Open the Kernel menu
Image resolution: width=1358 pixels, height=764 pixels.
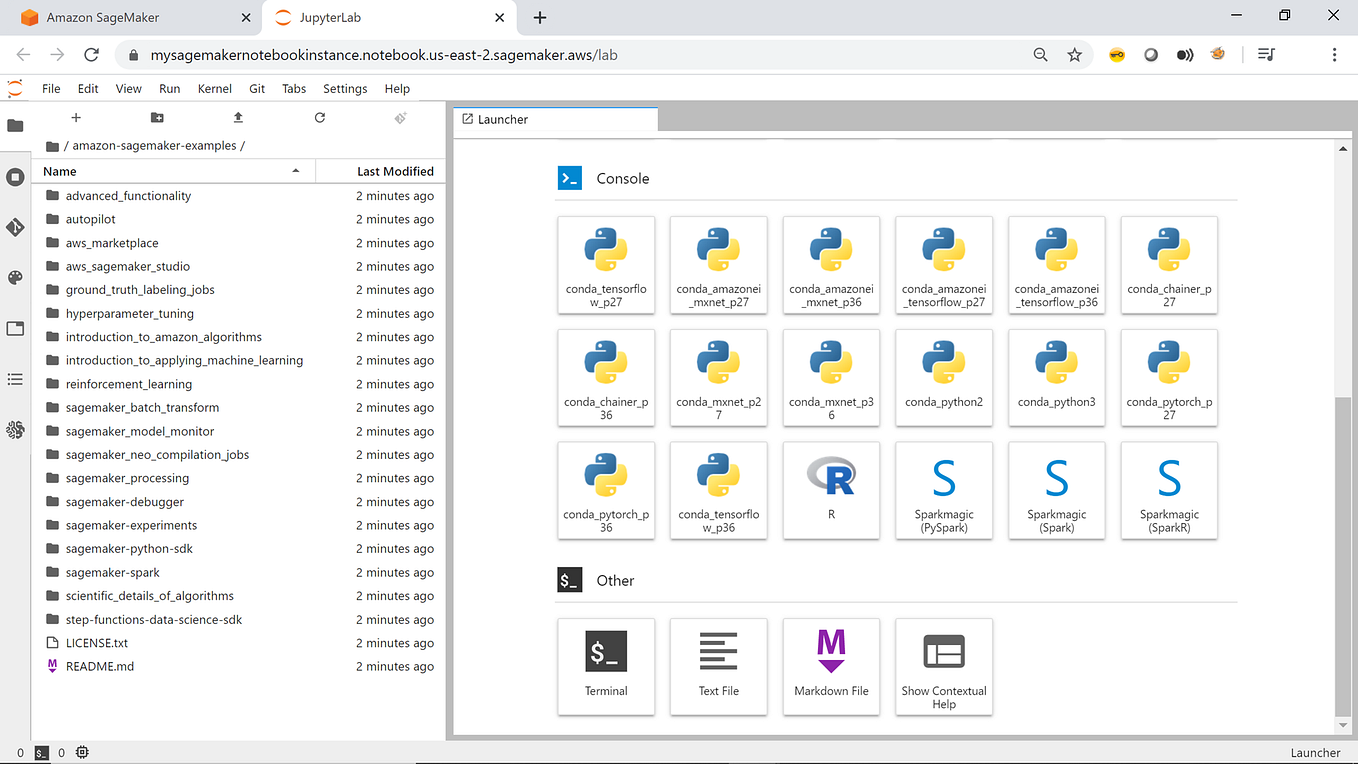(214, 88)
